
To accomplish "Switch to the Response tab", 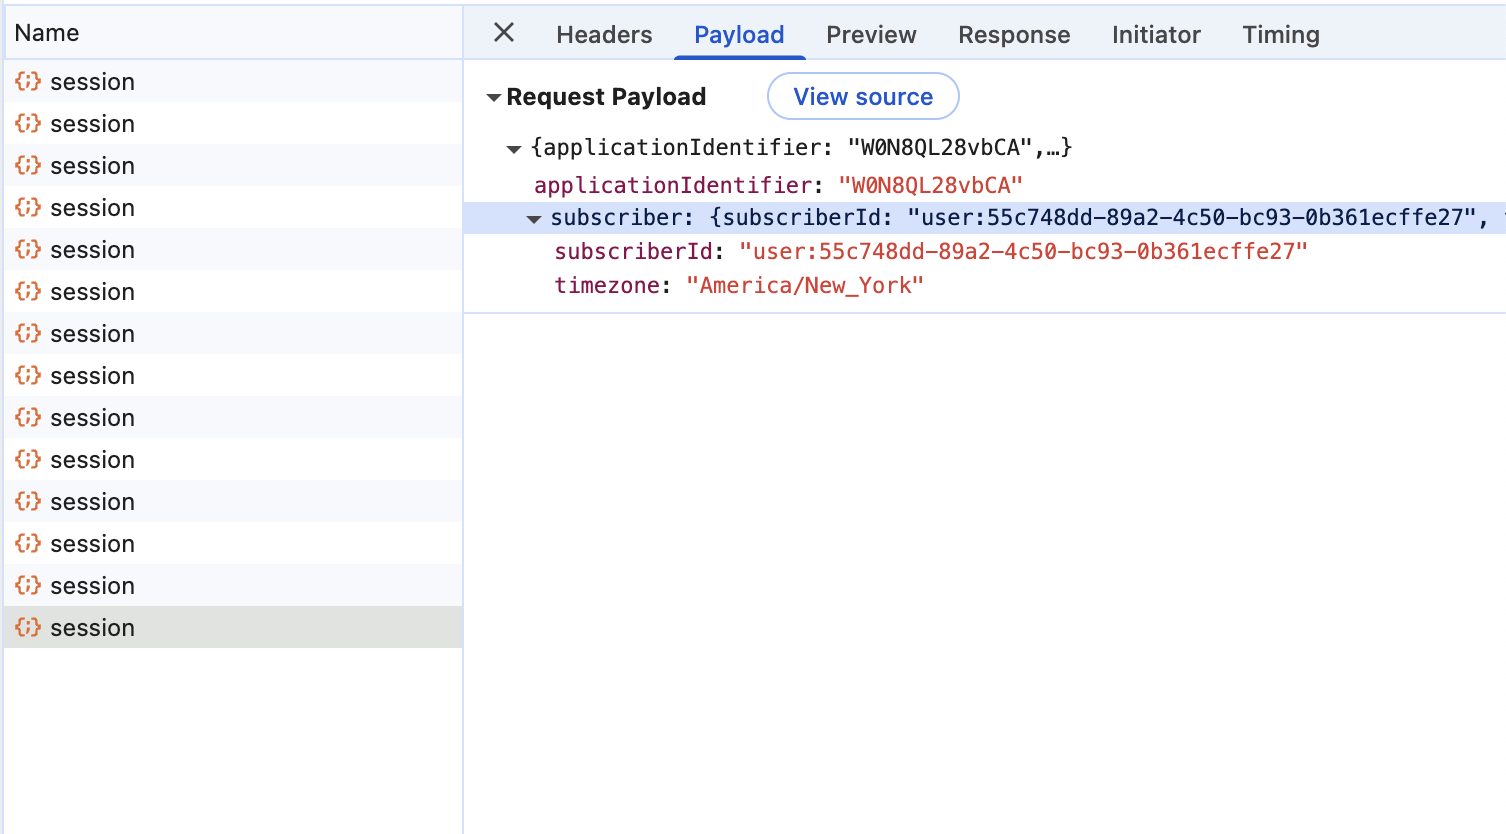I will (1014, 35).
